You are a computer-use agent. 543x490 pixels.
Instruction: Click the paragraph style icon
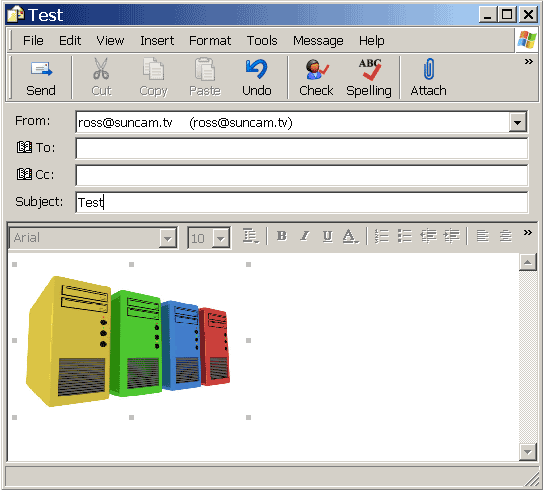[x=250, y=236]
